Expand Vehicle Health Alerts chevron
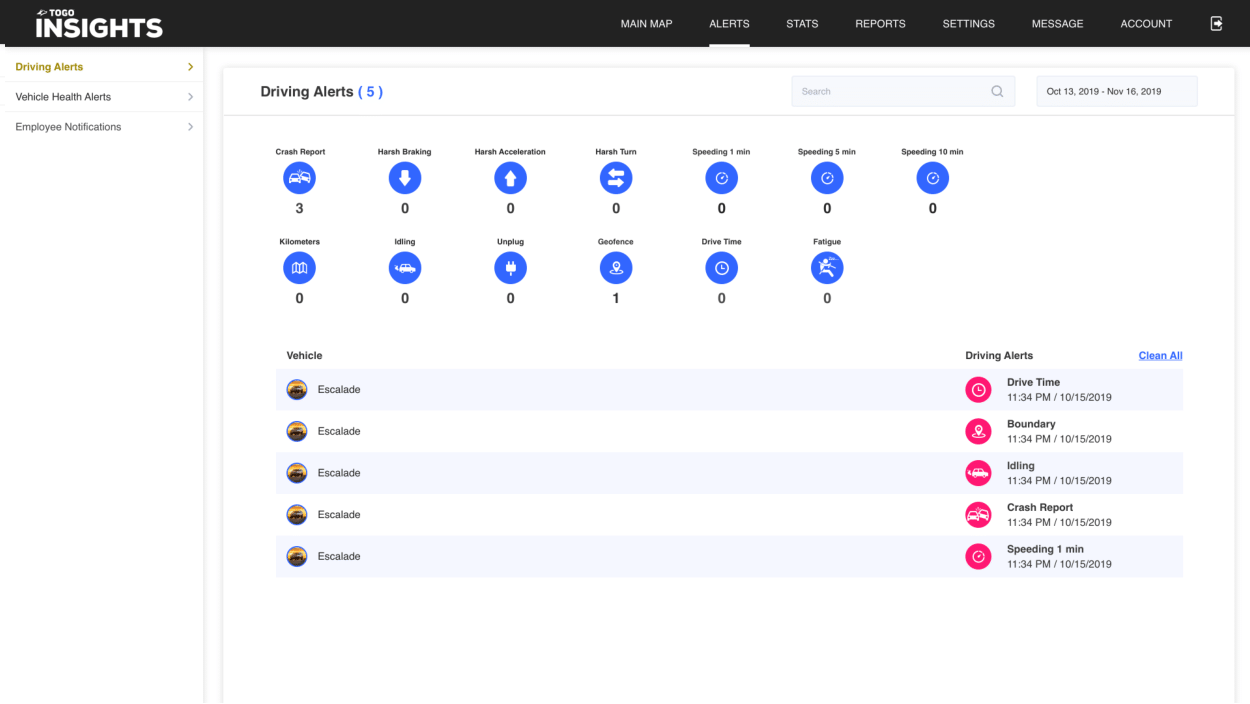Image resolution: width=1250 pixels, height=704 pixels. [190, 97]
